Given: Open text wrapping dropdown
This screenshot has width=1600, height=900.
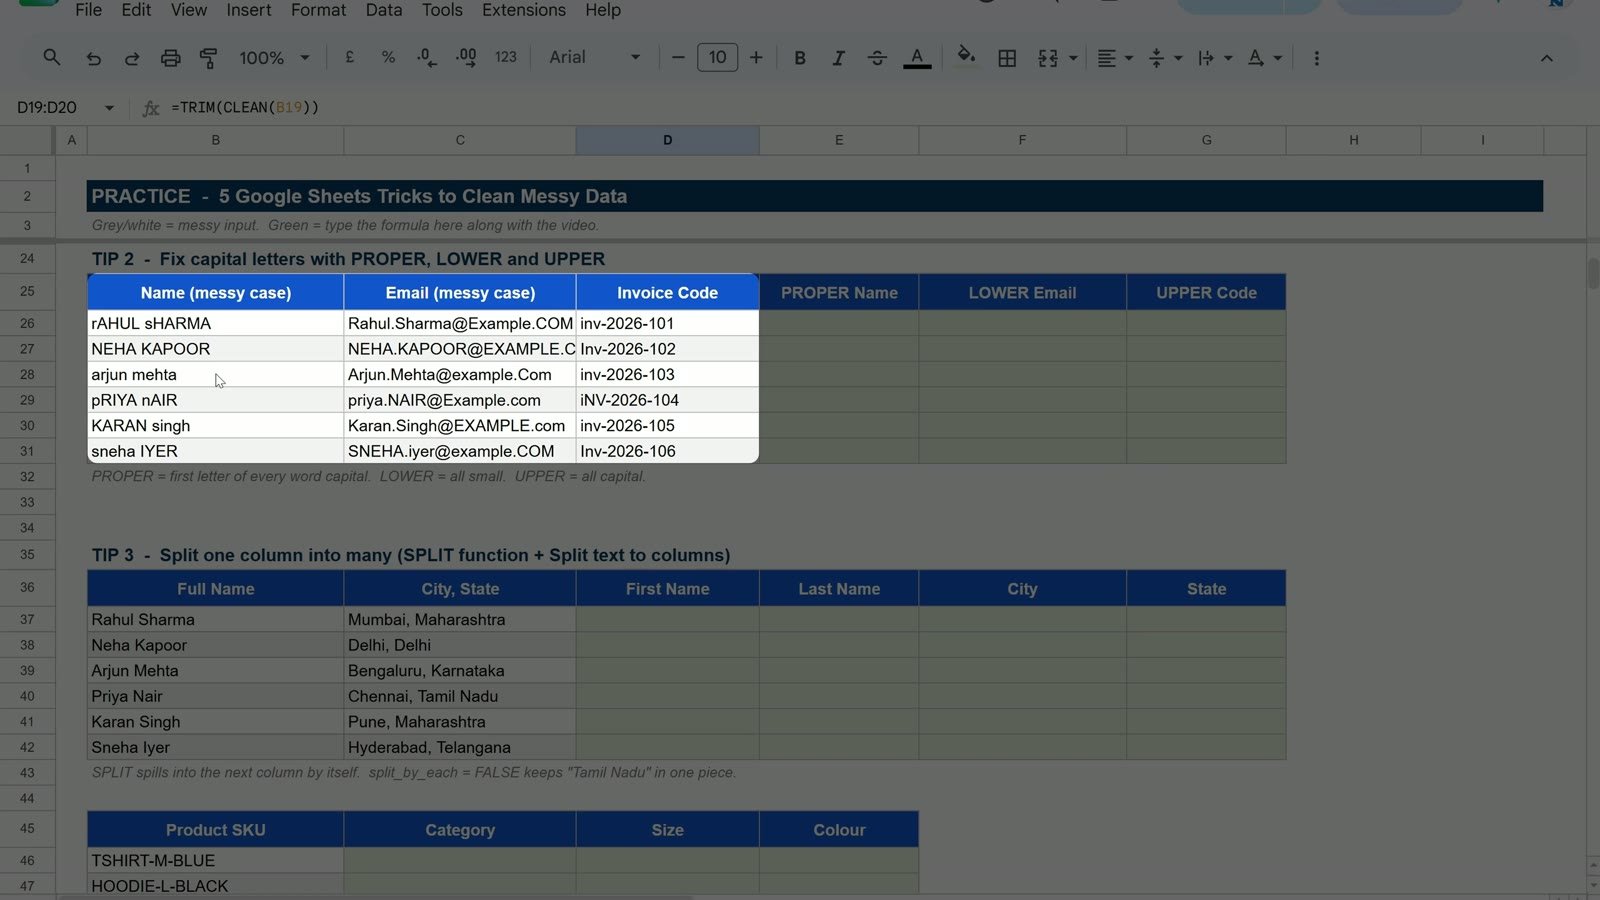Looking at the screenshot, I should pyautogui.click(x=1214, y=58).
